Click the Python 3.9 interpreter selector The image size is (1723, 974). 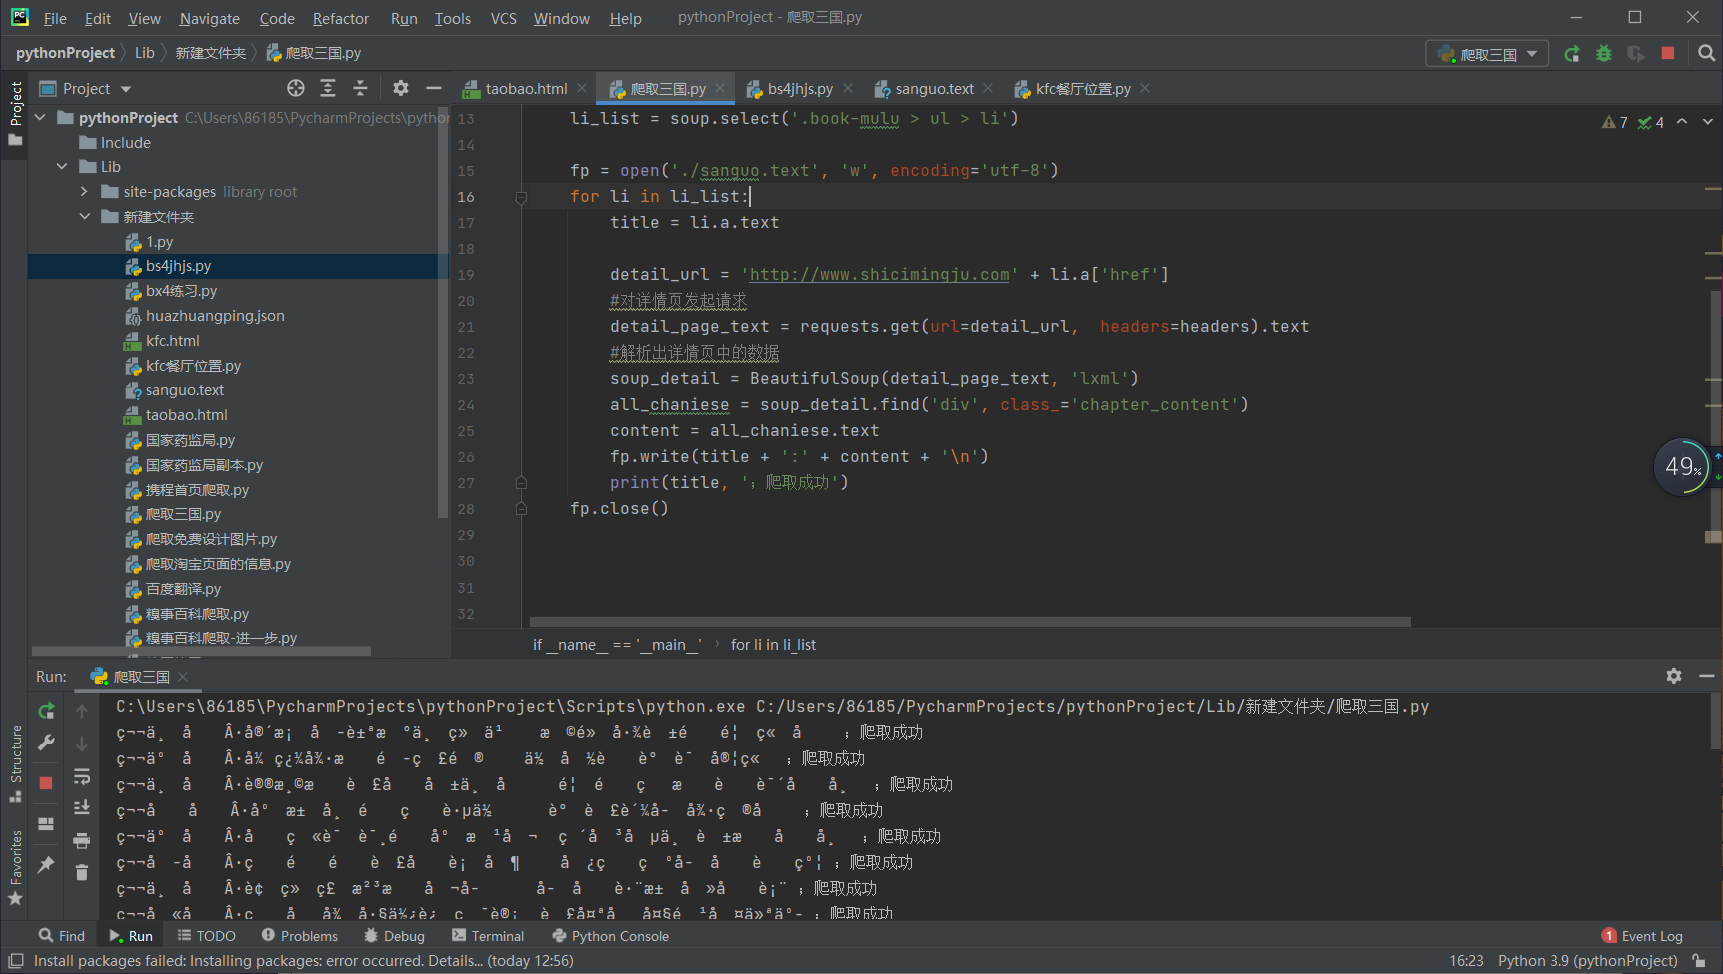(x=1587, y=961)
